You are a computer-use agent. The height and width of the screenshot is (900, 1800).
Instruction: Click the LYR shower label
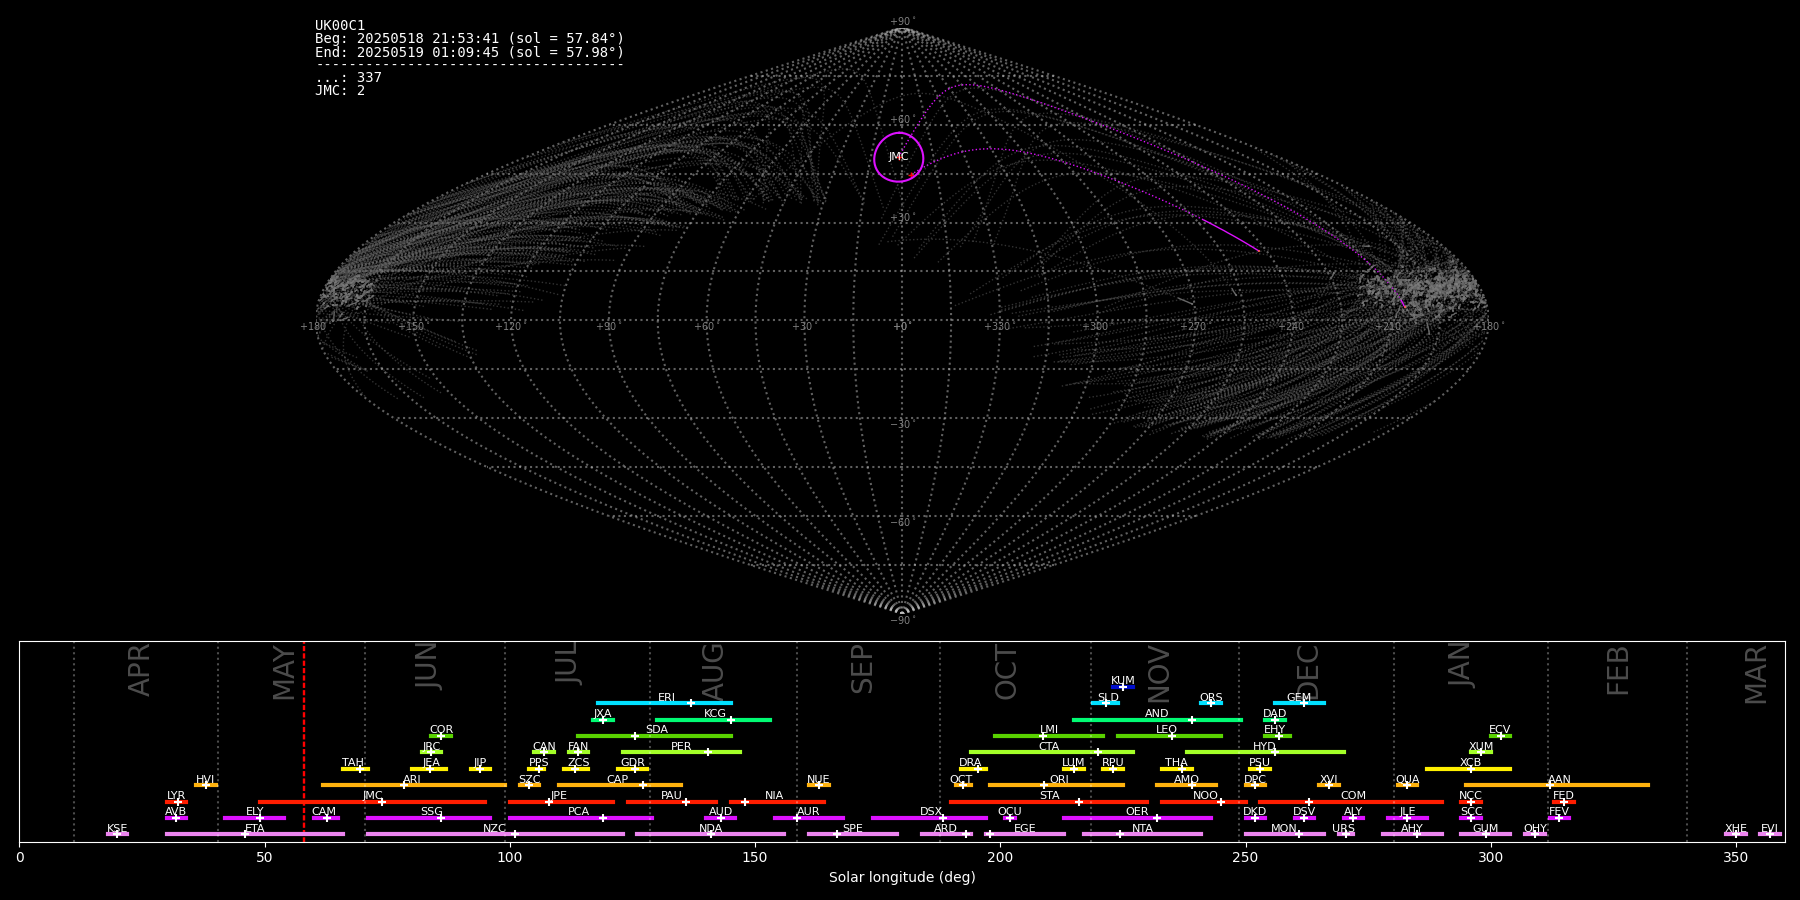(176, 796)
